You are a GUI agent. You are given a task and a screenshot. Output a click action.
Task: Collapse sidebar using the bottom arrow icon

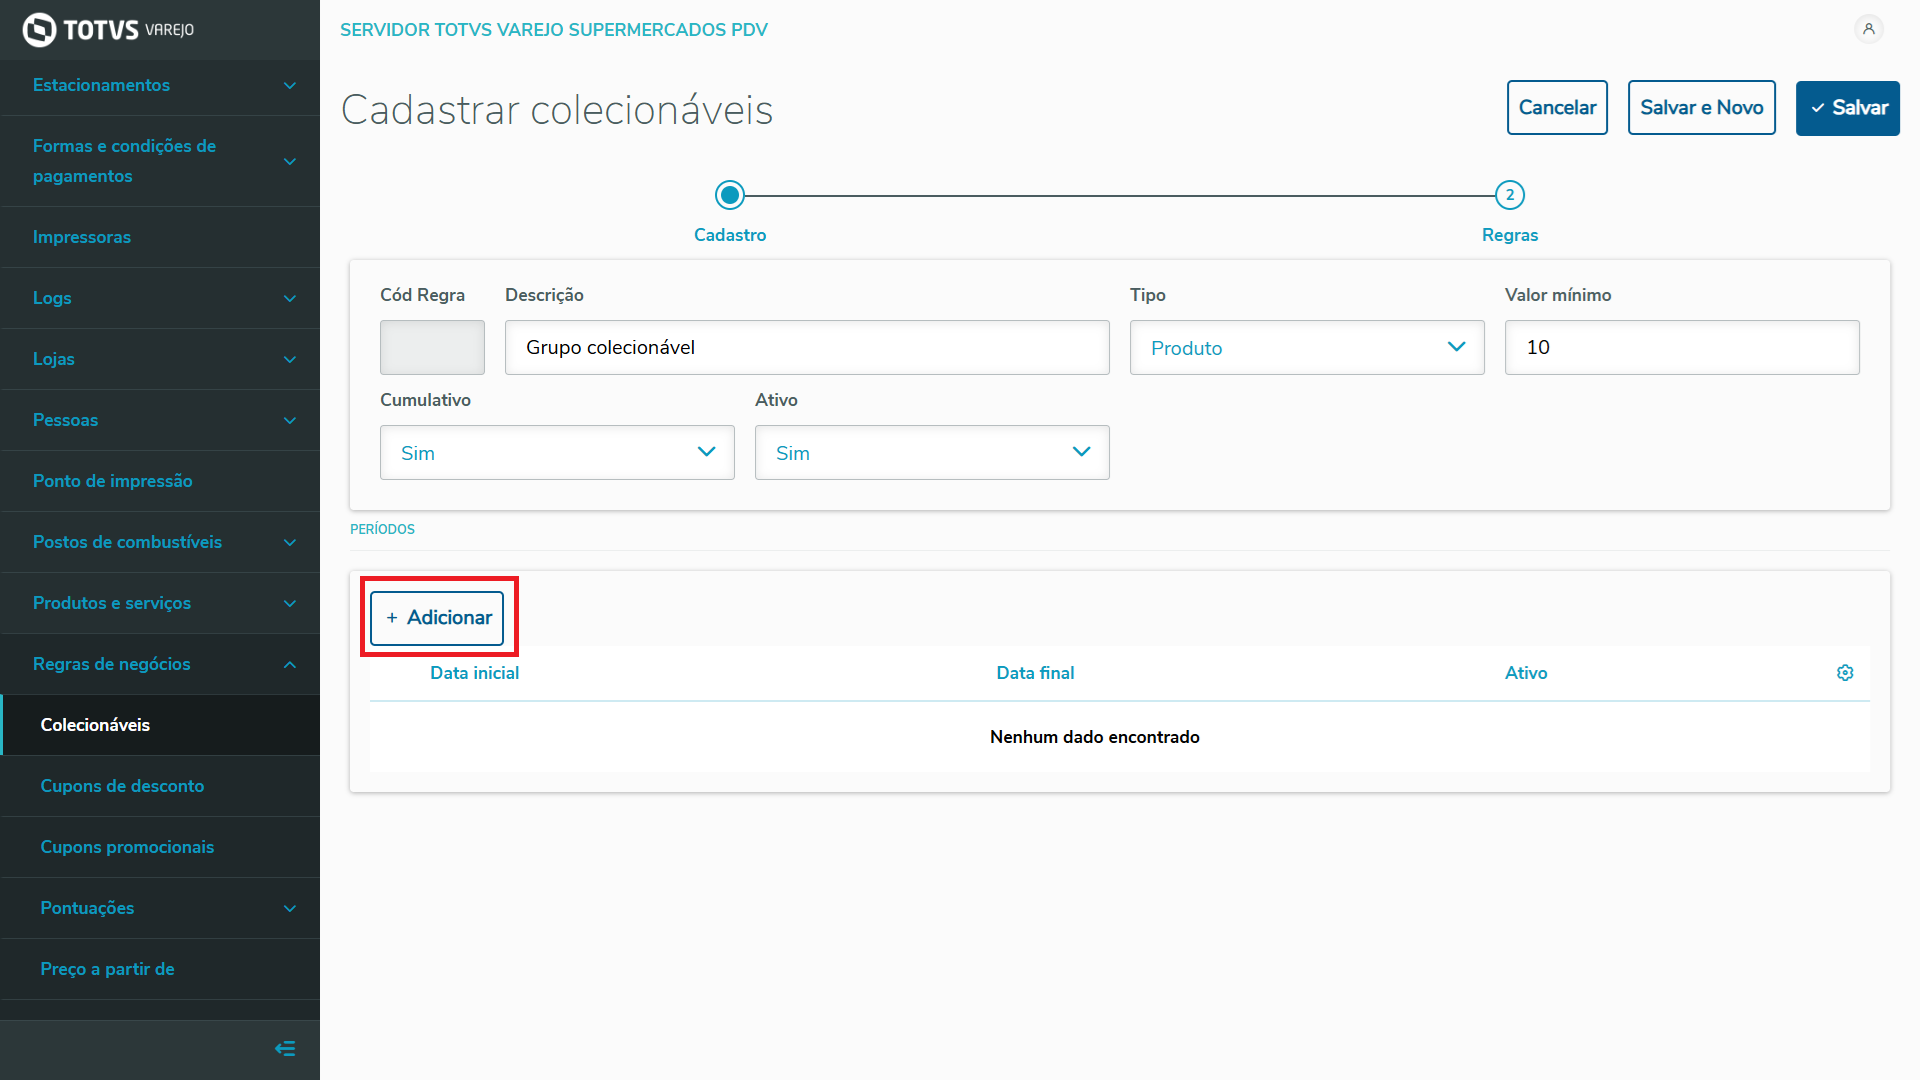285,1048
